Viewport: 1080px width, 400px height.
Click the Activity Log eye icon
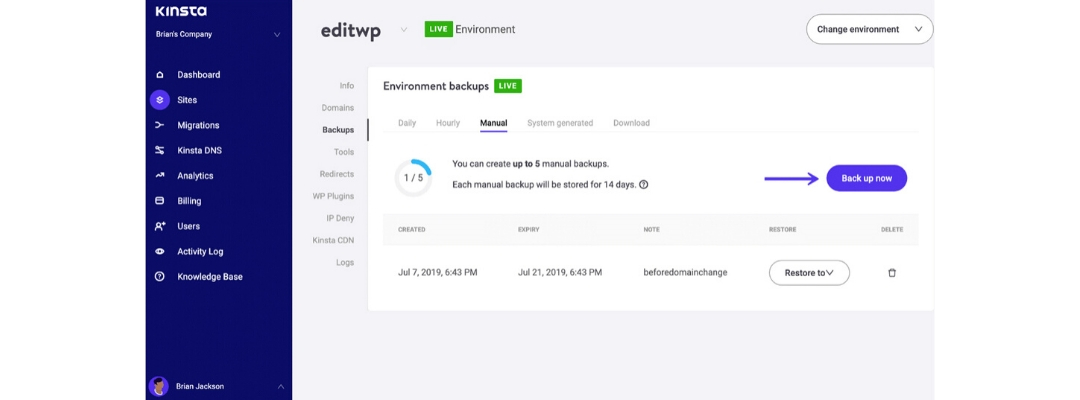pos(160,251)
